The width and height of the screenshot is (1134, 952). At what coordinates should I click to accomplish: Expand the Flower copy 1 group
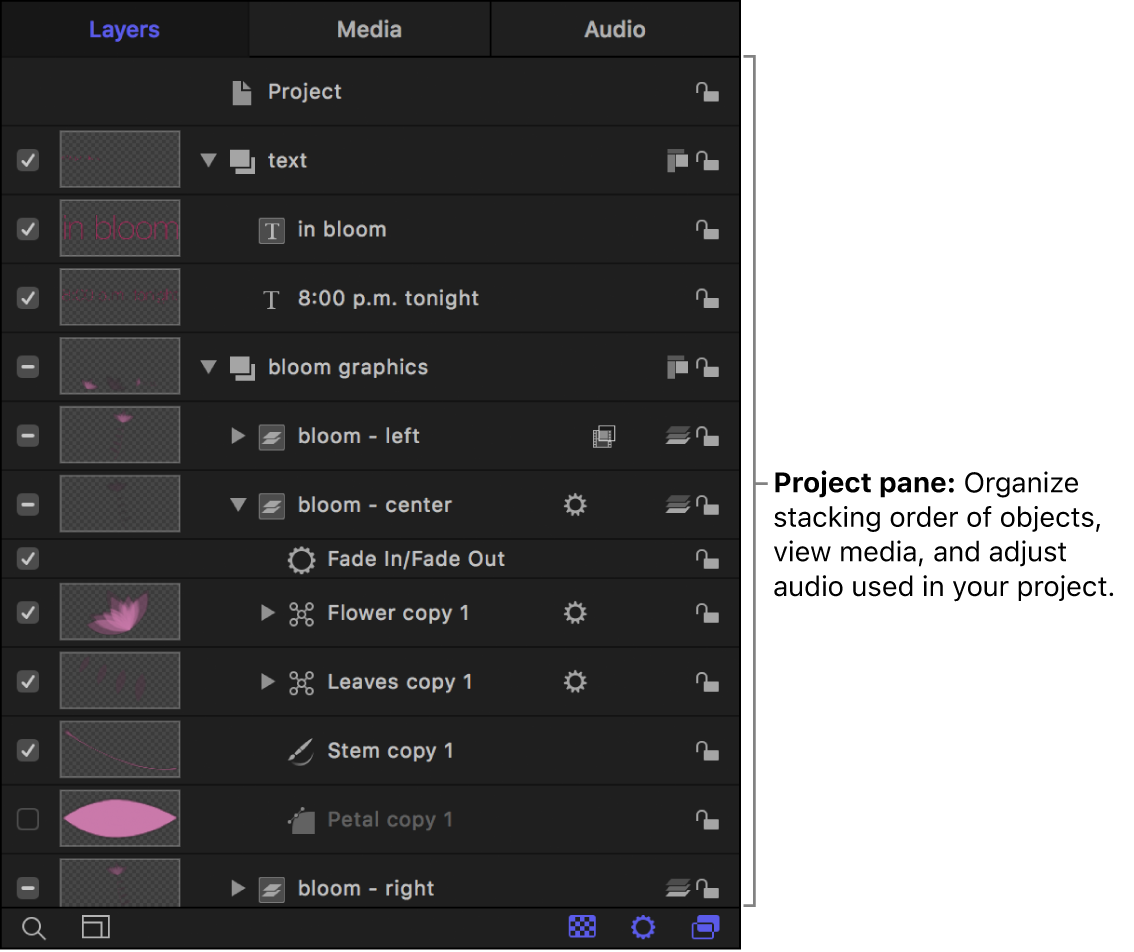[x=267, y=612]
